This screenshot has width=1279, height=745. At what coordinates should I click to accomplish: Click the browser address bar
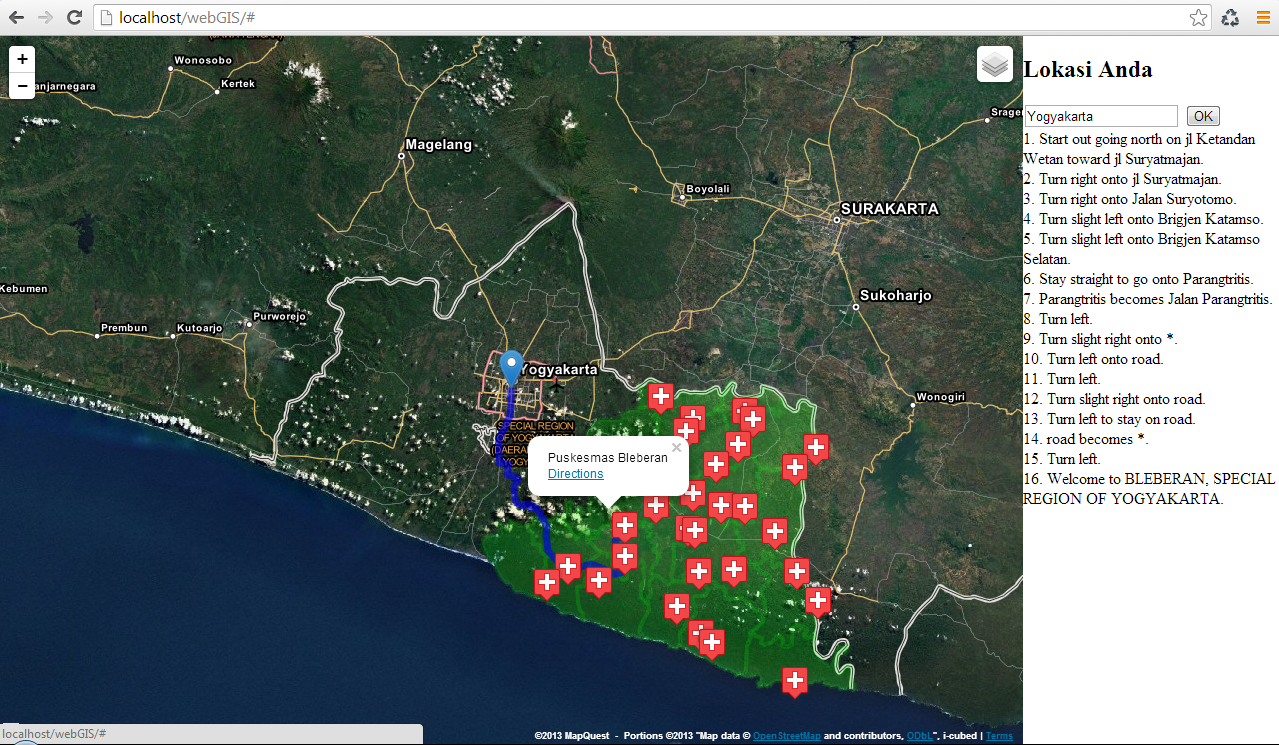coord(400,17)
